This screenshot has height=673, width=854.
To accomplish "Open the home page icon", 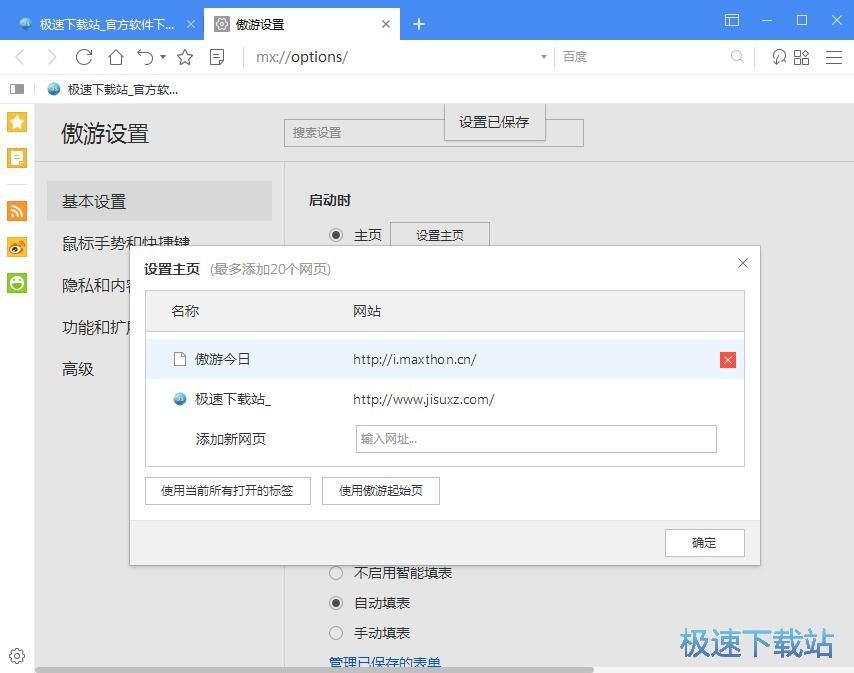I will 115,57.
